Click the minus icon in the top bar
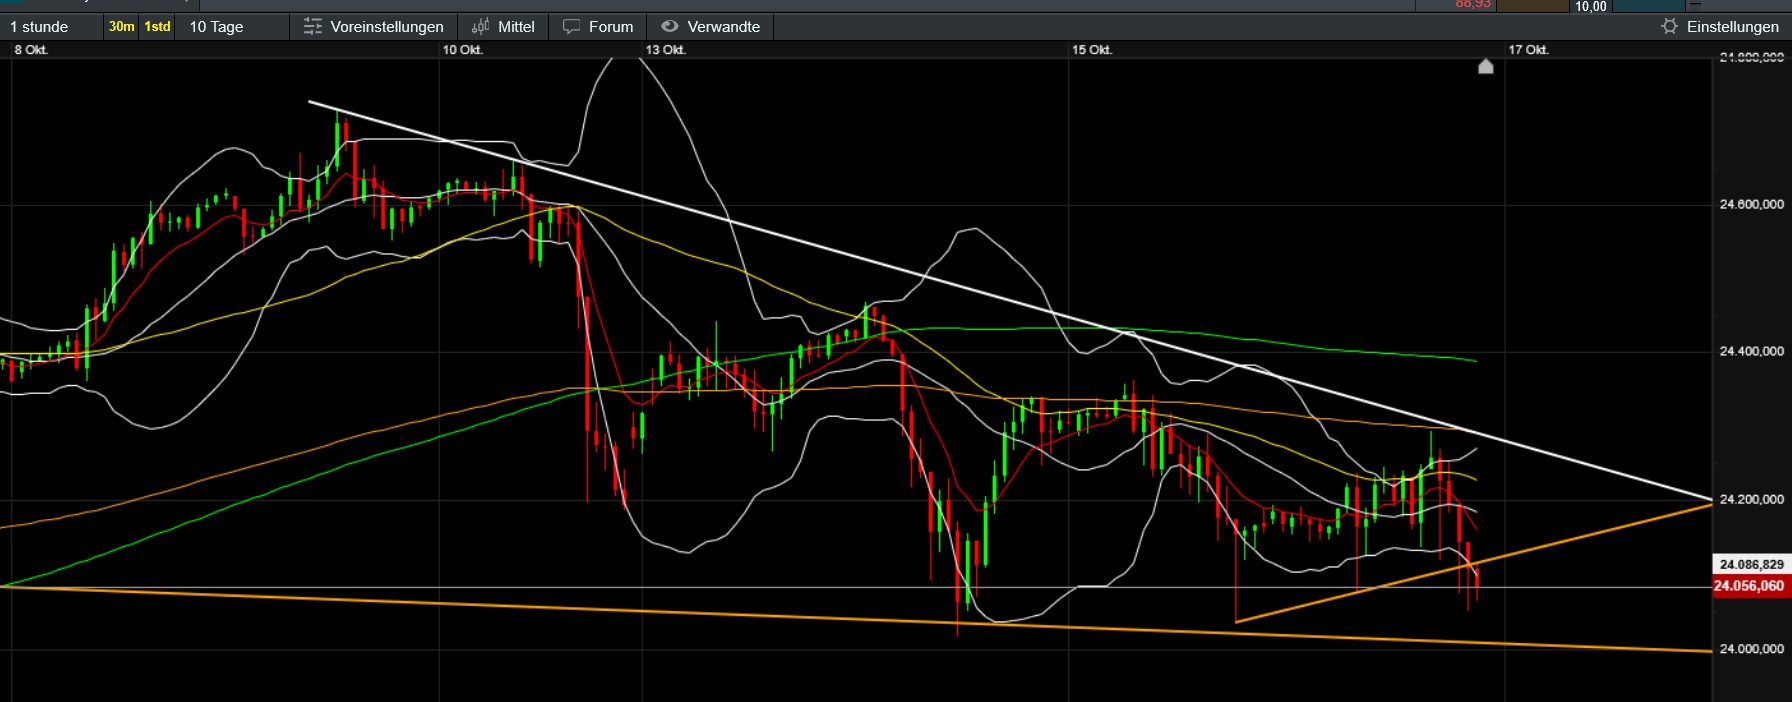Screen dimensions: 1792x702 click(1695, 5)
